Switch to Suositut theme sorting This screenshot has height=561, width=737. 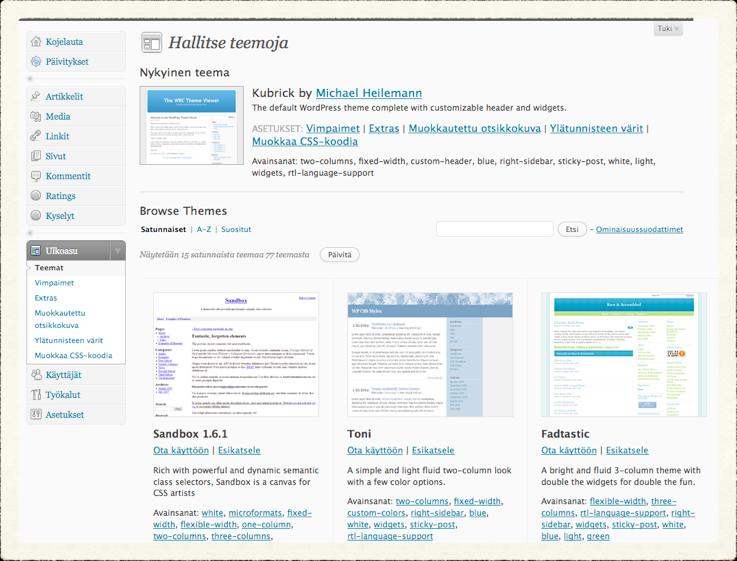click(236, 229)
